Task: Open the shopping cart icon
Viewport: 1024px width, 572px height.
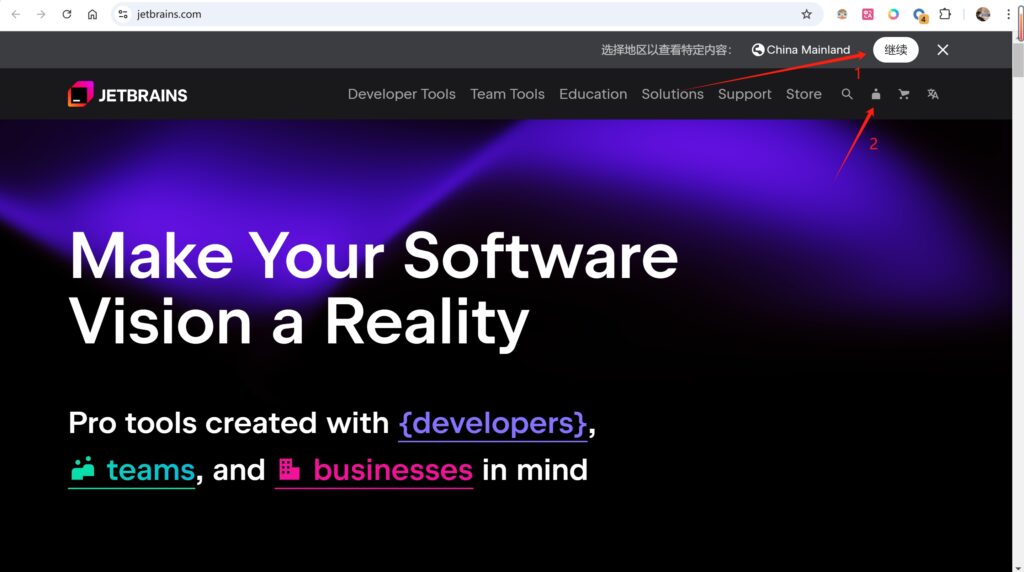Action: [904, 95]
